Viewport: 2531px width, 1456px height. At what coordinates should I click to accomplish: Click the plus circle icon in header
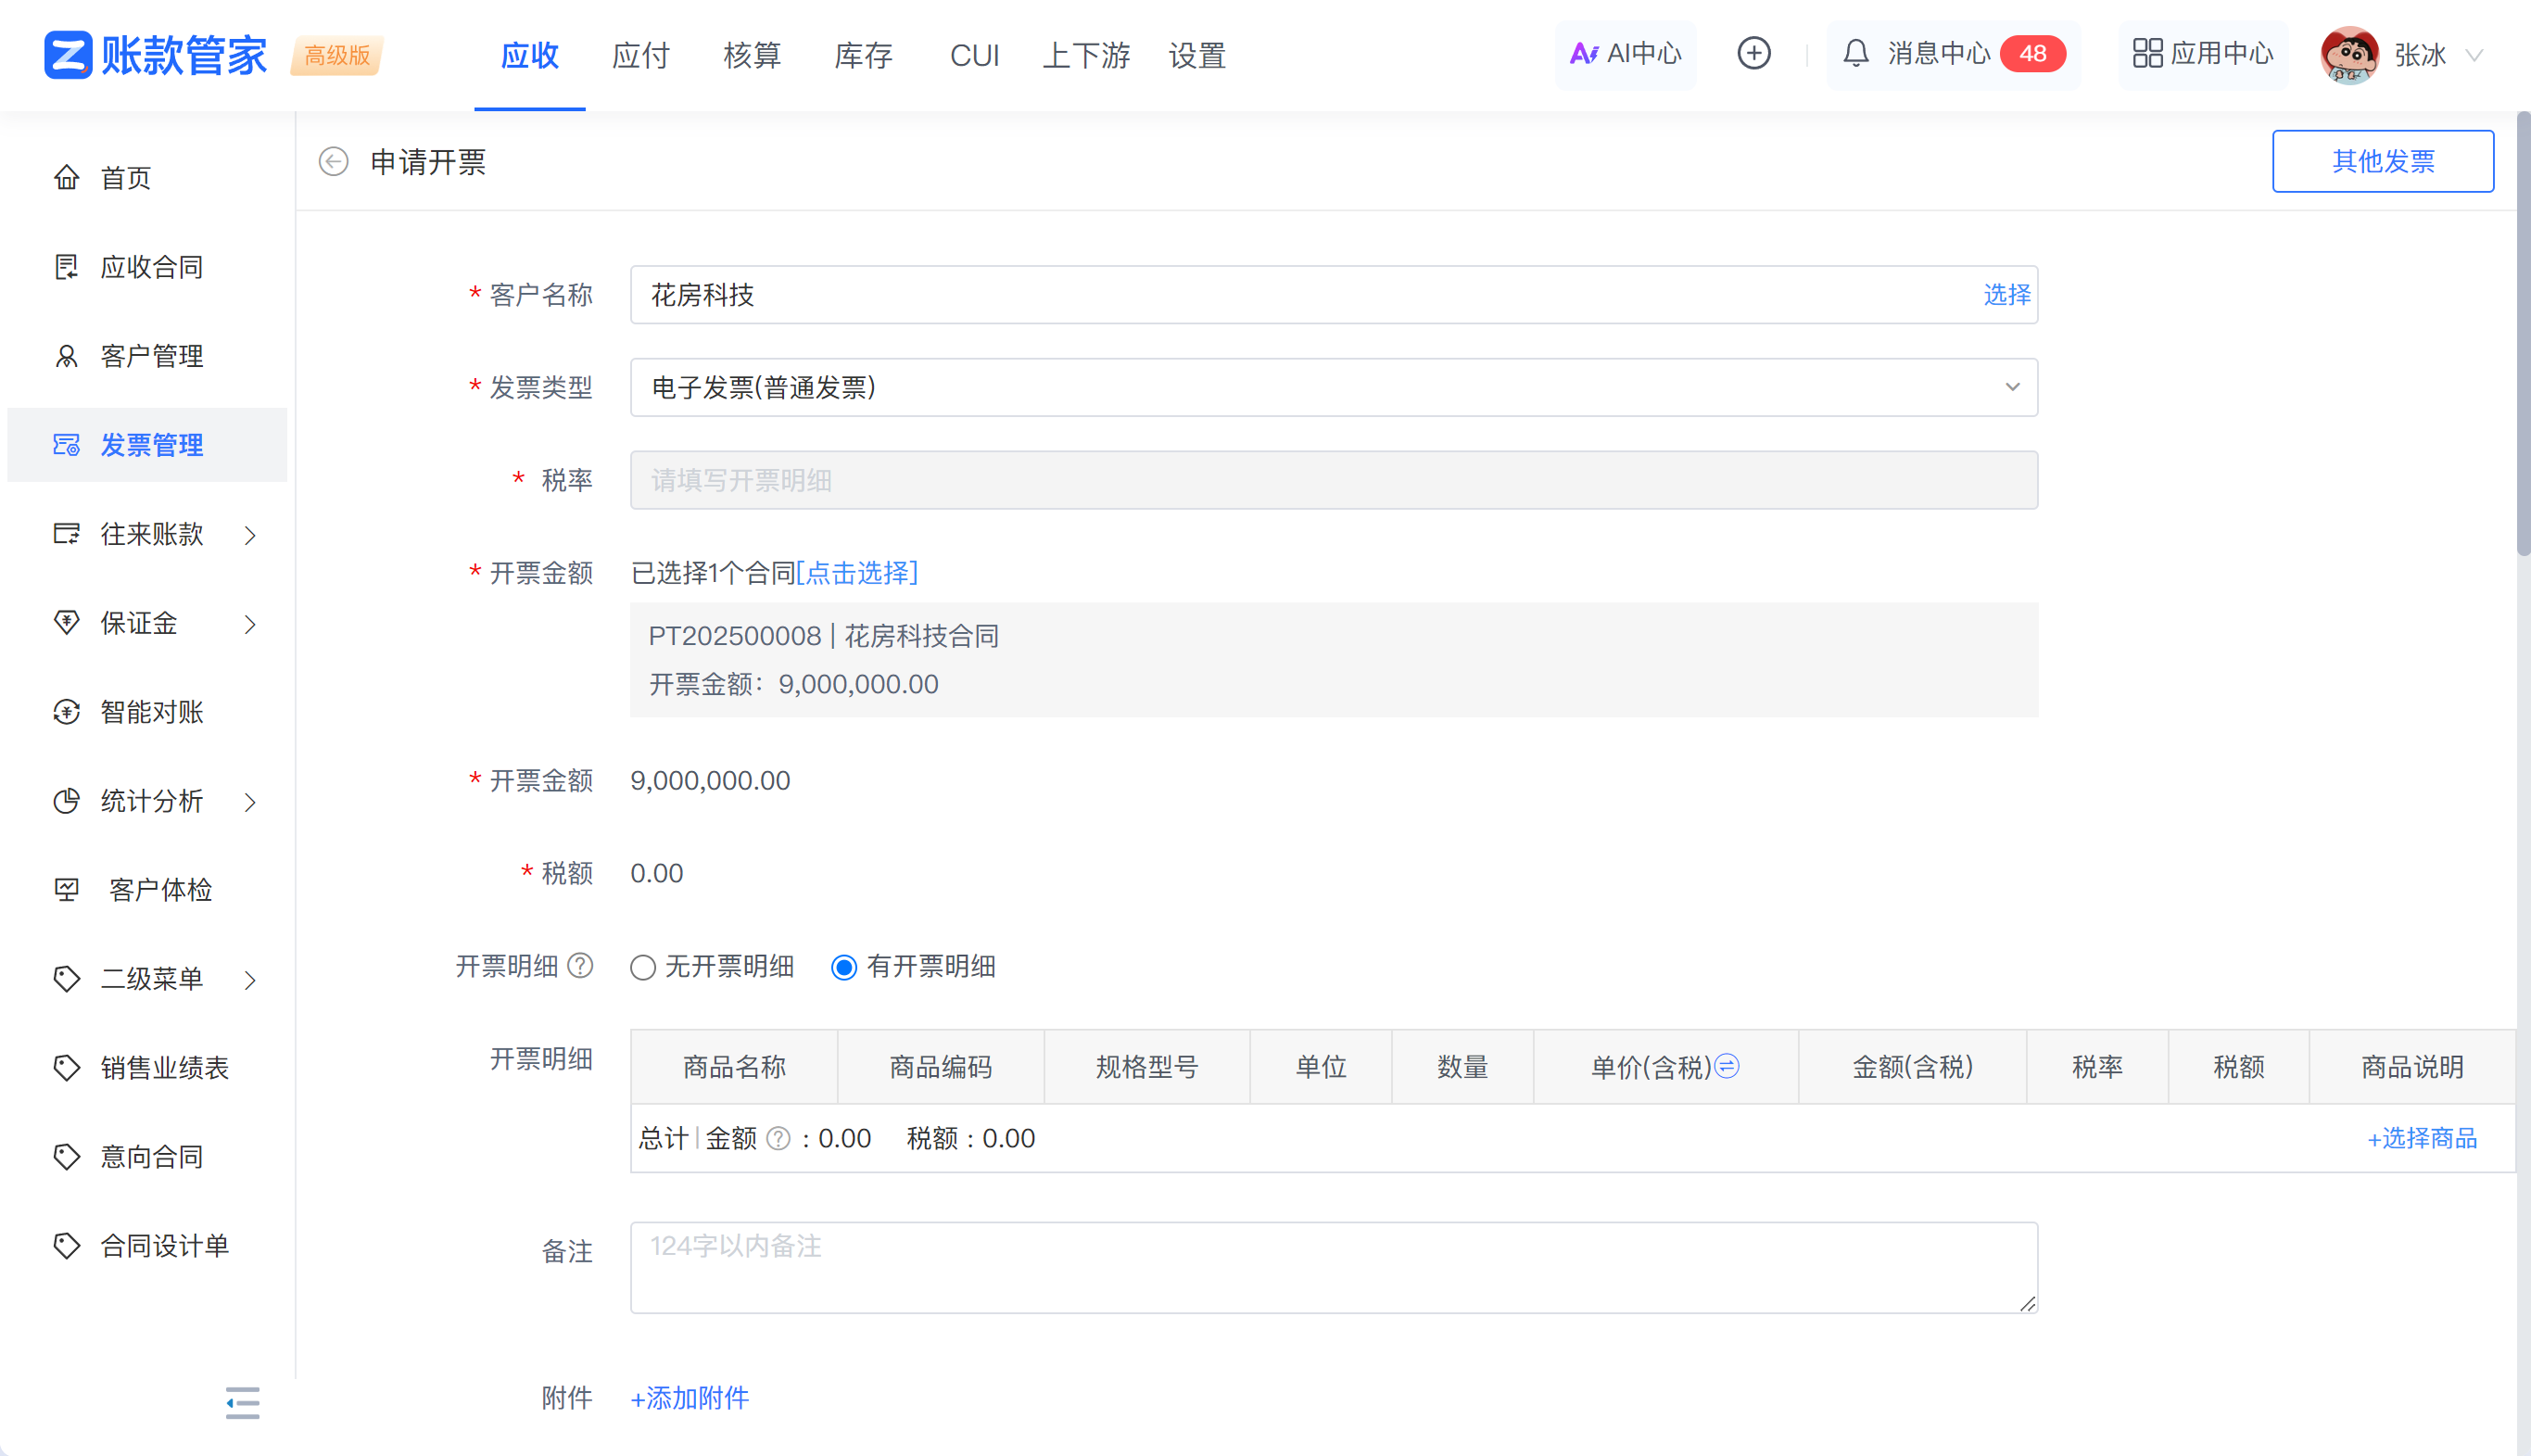pos(1753,54)
